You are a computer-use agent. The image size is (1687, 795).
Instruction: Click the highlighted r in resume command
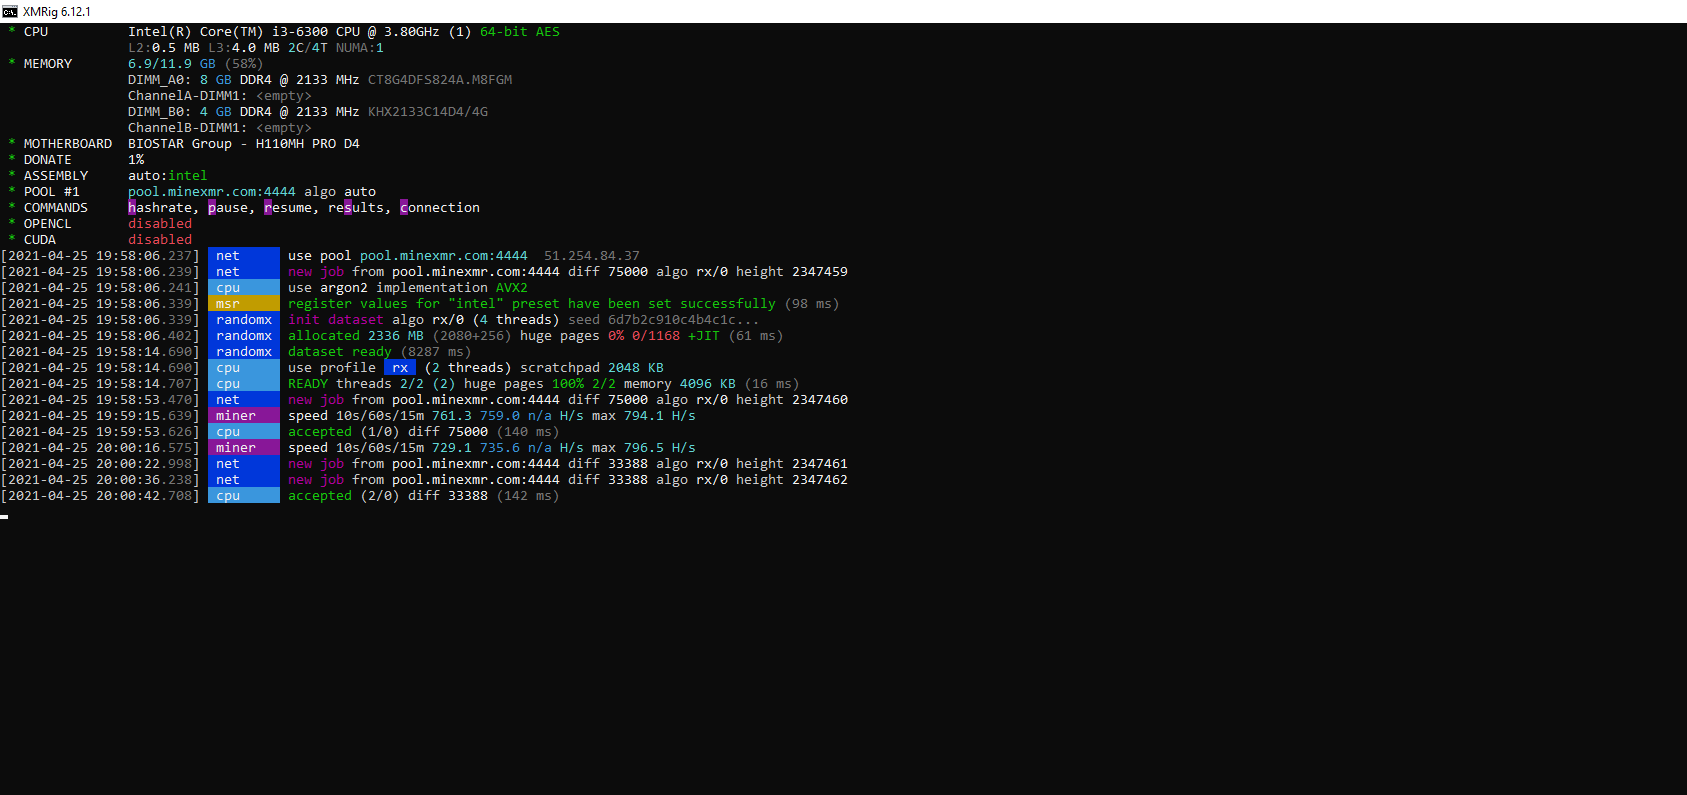click(268, 208)
